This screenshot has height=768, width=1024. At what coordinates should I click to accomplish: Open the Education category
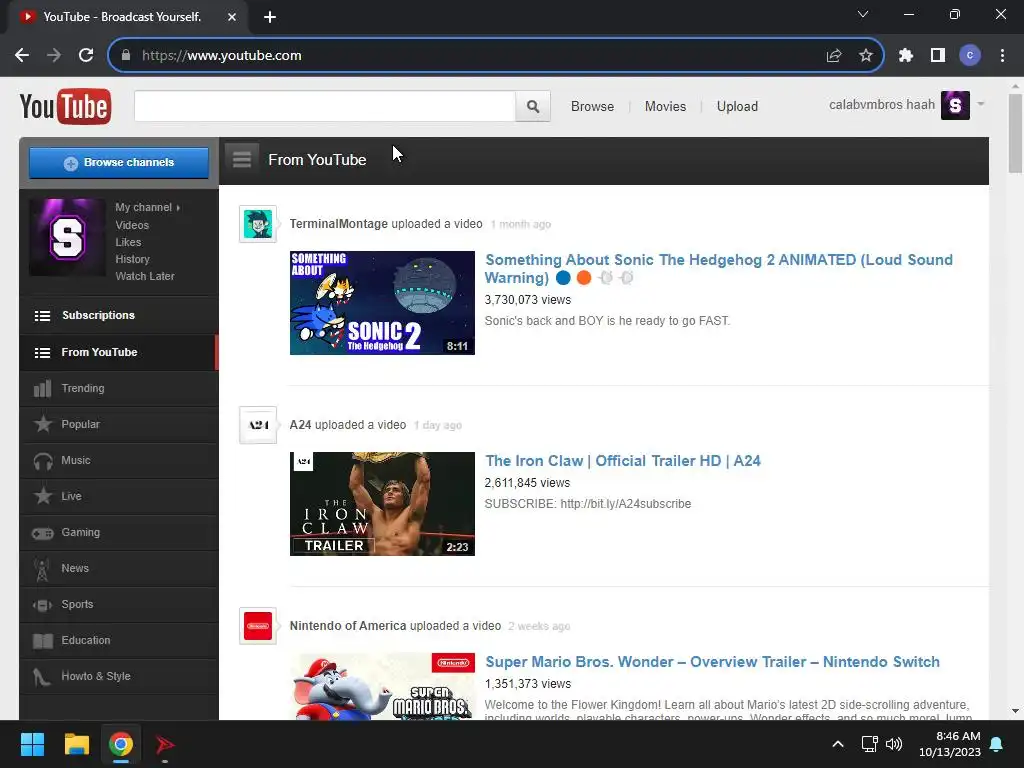coord(119,640)
